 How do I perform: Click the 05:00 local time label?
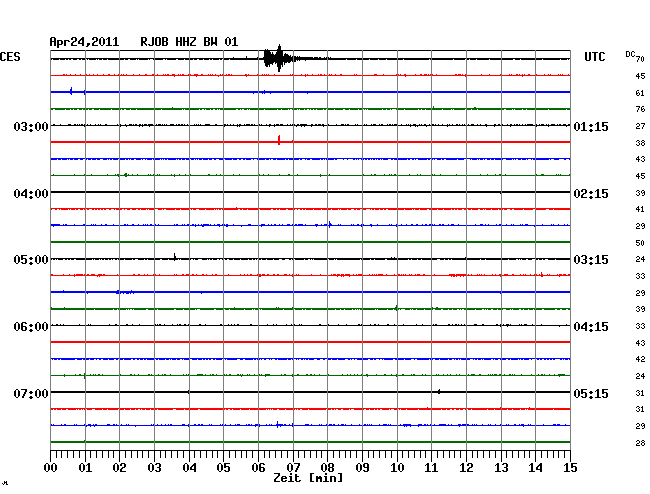[31, 260]
